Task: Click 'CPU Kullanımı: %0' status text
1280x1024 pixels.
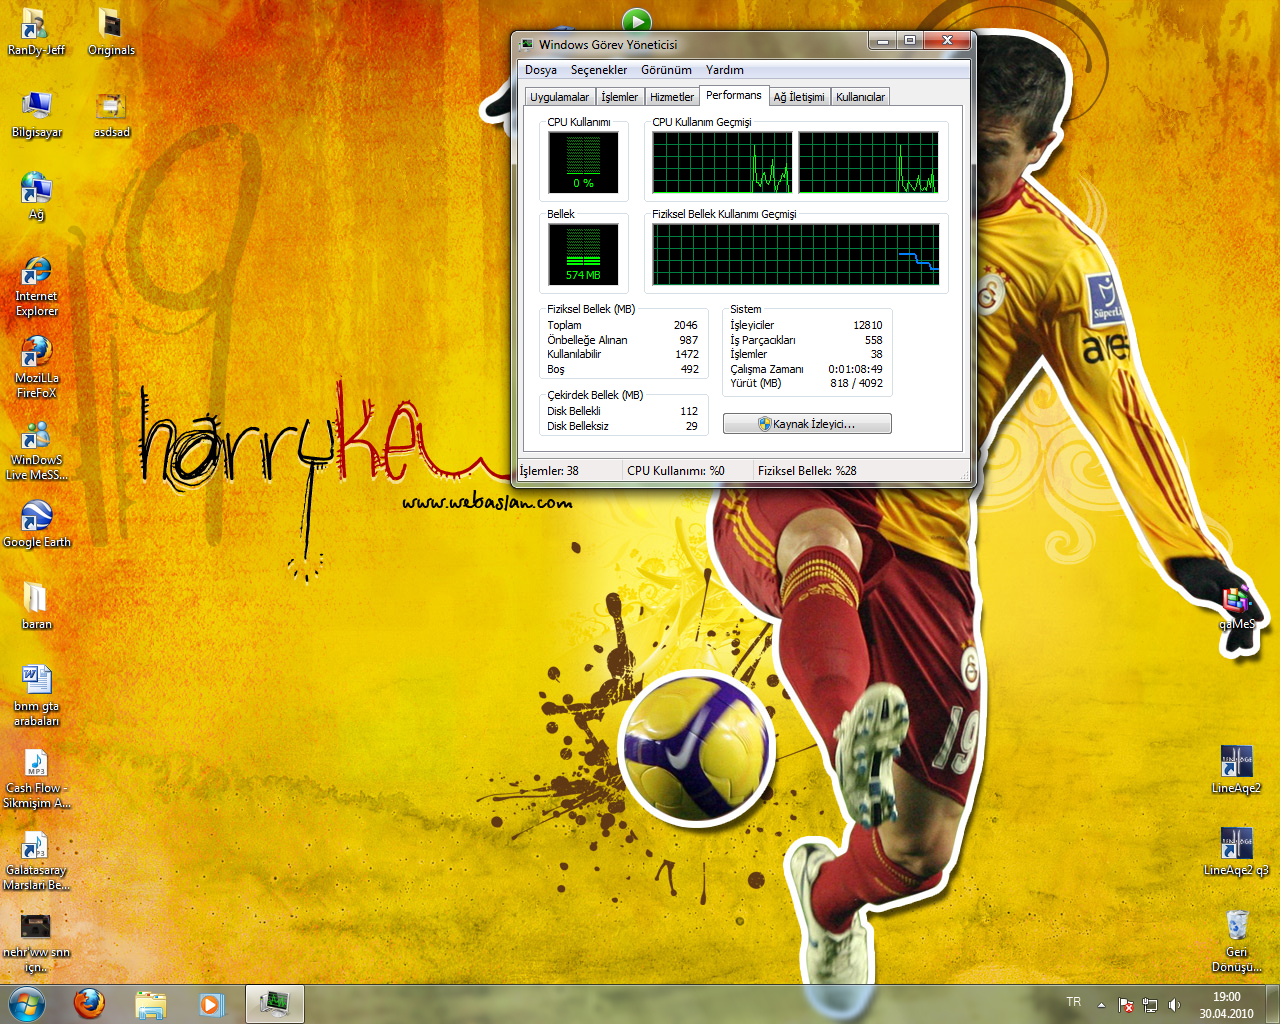Action: pos(676,470)
